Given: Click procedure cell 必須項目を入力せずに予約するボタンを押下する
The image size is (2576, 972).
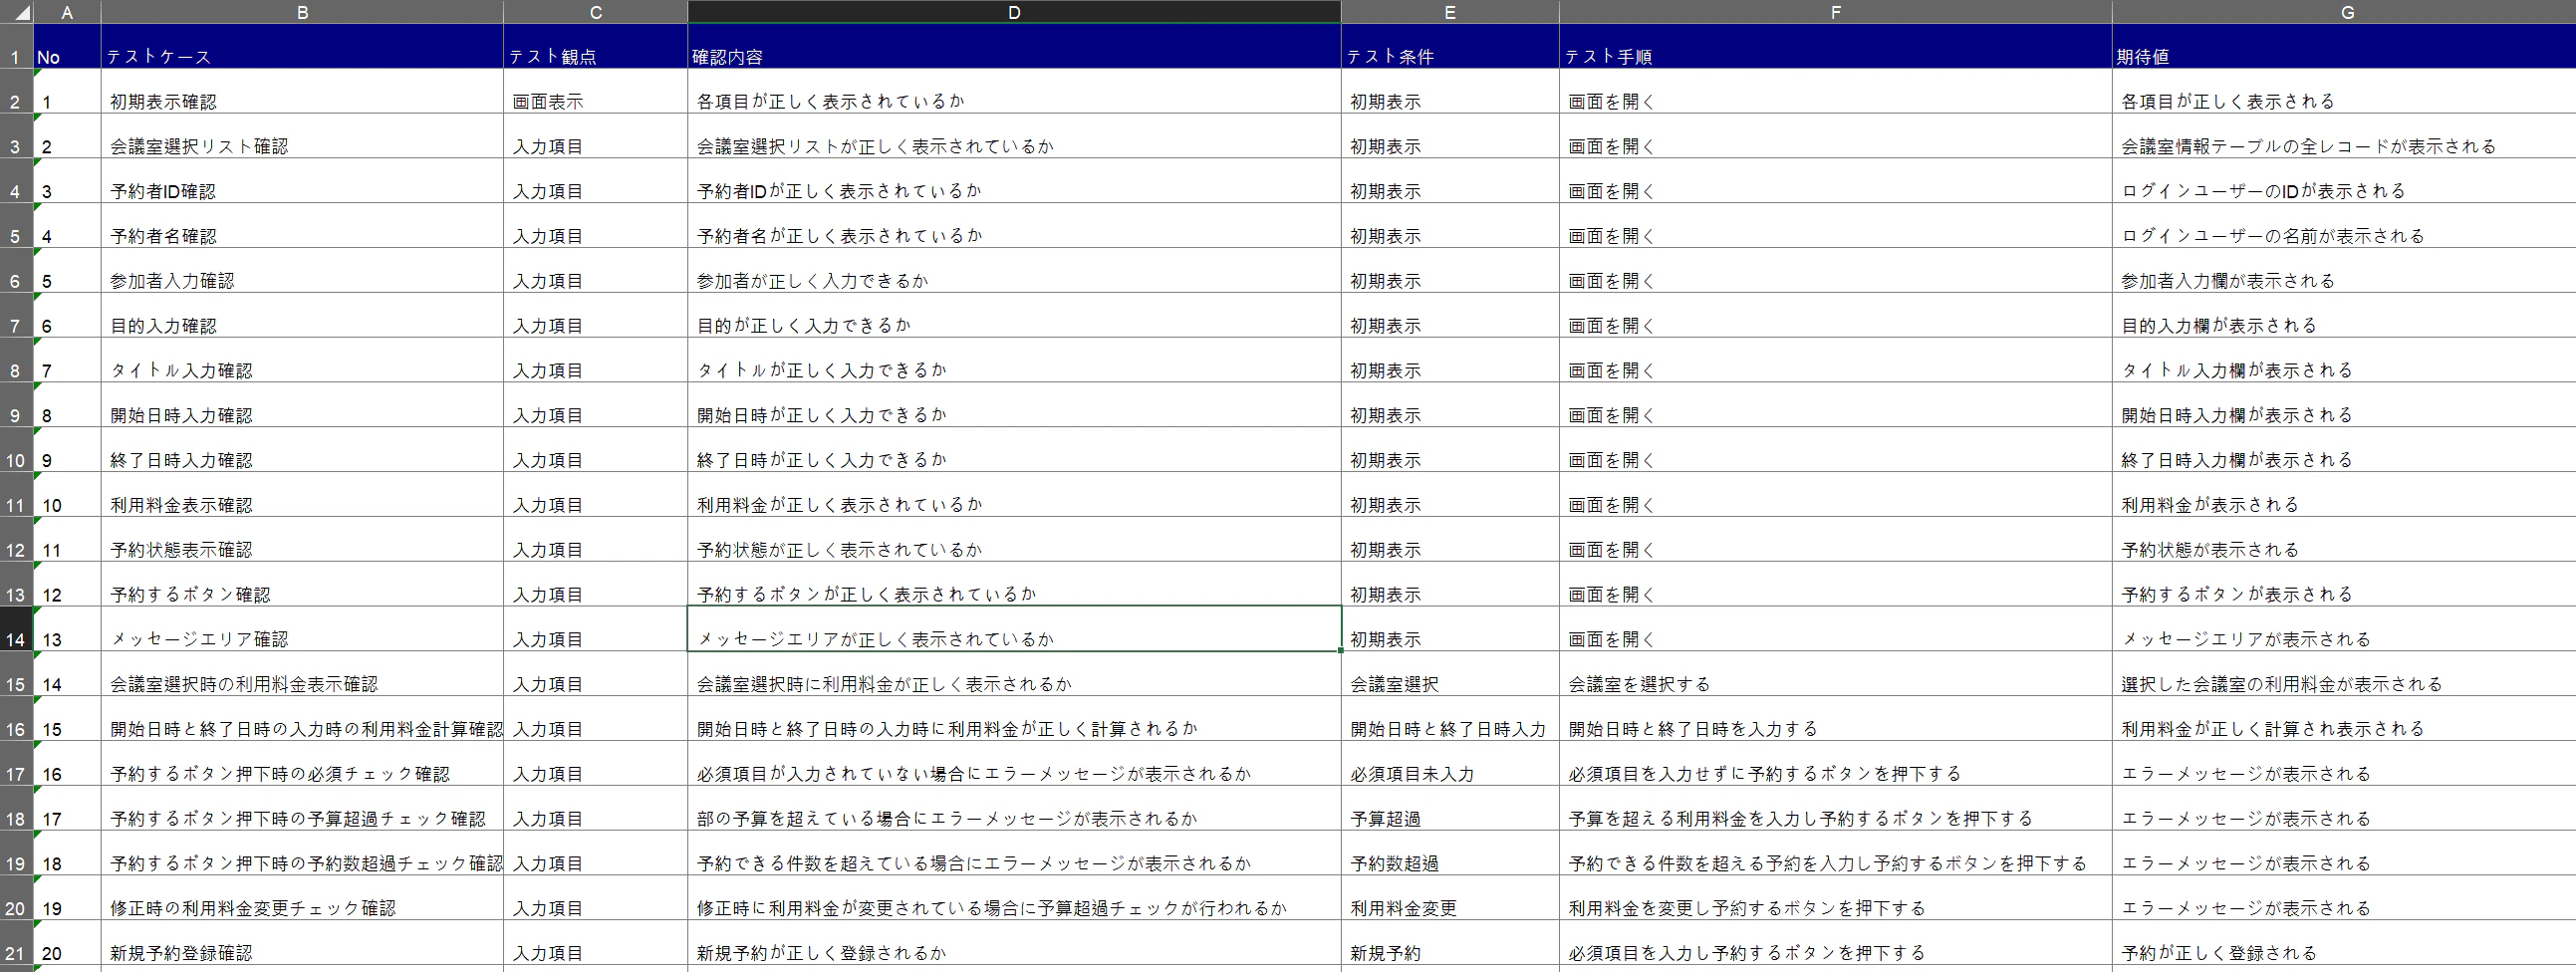Looking at the screenshot, I should point(1835,764).
